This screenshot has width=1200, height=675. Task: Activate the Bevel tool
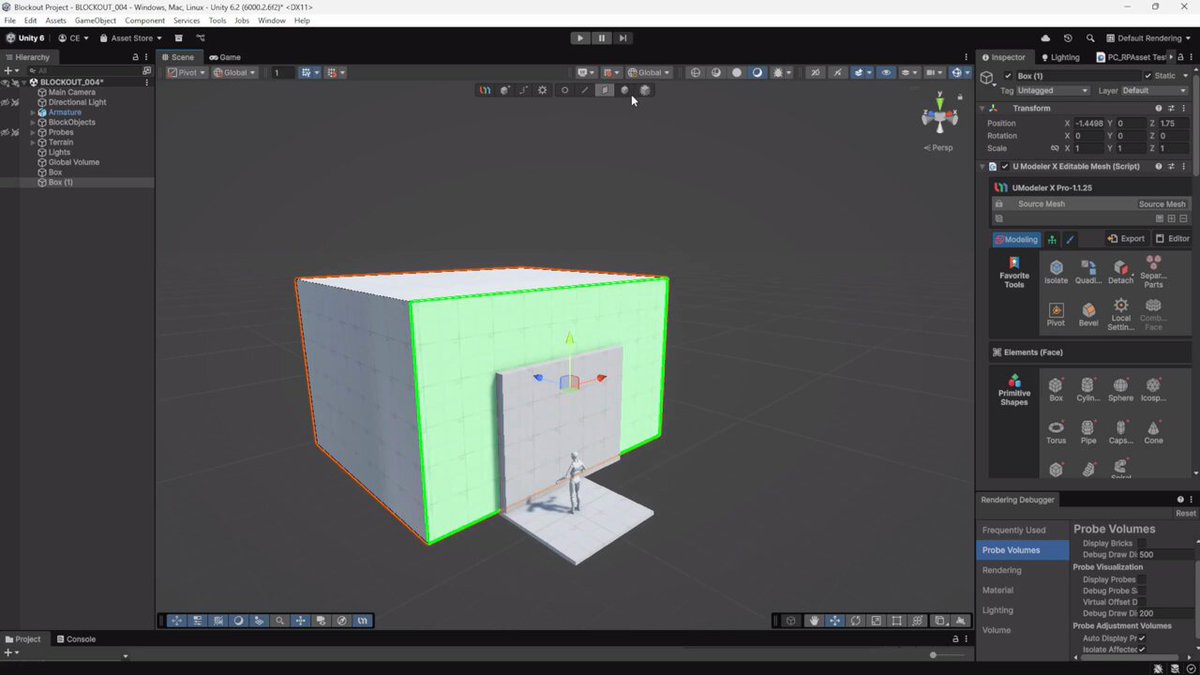pos(1088,315)
